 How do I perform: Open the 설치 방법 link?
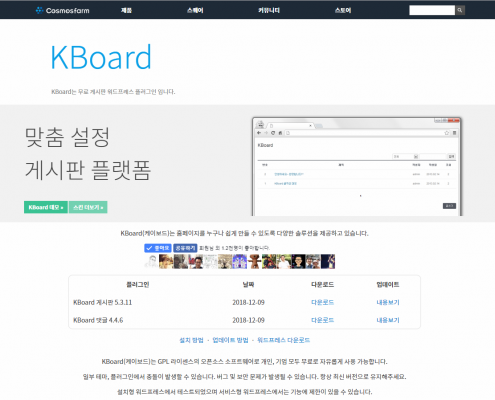point(191,340)
